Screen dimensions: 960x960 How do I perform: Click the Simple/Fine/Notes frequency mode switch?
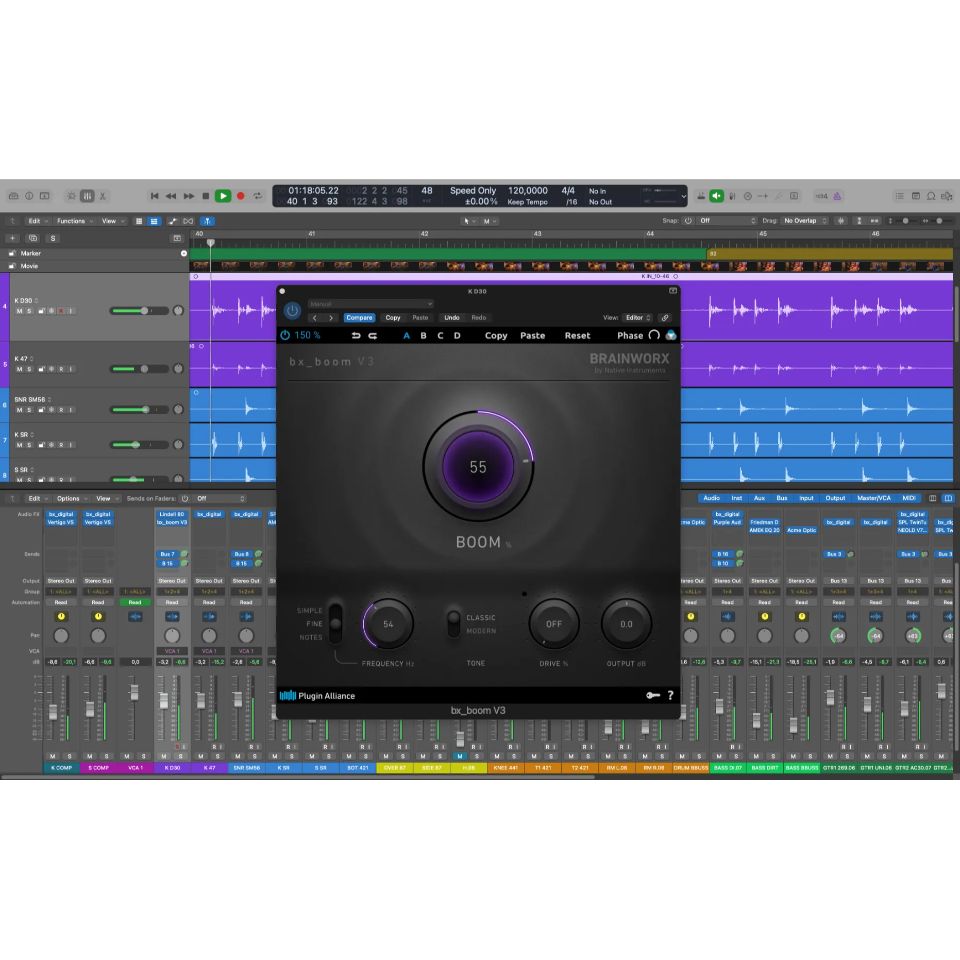coord(335,623)
